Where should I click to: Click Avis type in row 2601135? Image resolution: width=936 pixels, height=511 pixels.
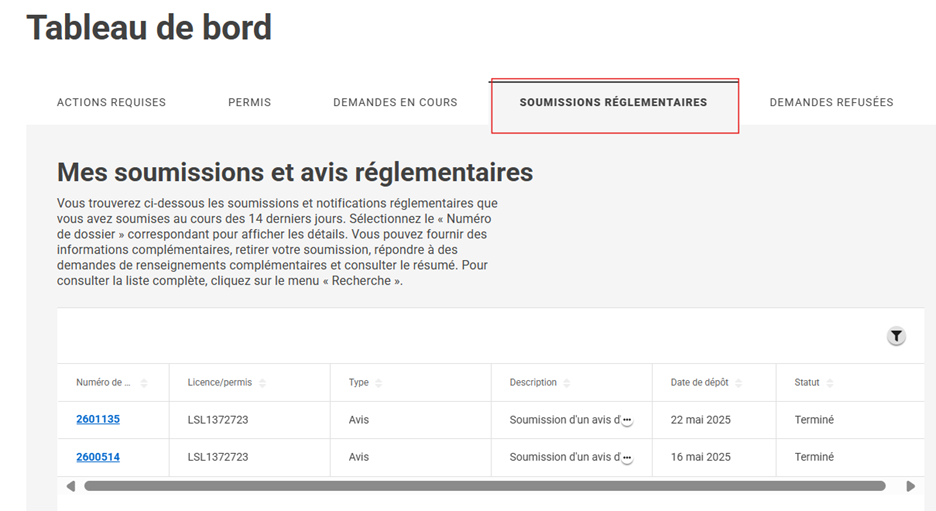coord(359,420)
